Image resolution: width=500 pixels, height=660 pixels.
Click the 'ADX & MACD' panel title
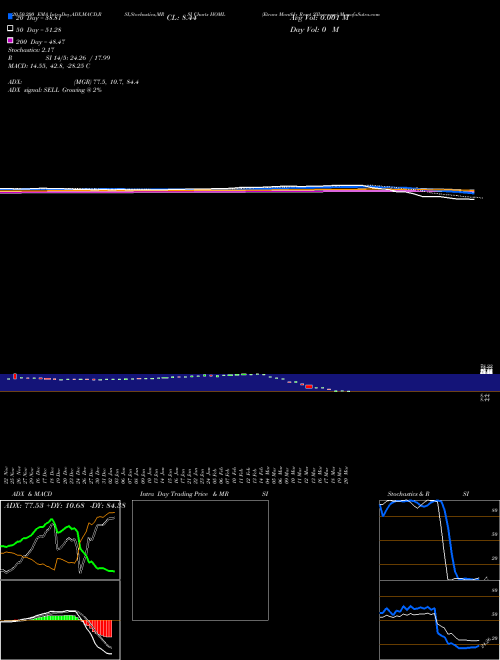(x=32, y=494)
